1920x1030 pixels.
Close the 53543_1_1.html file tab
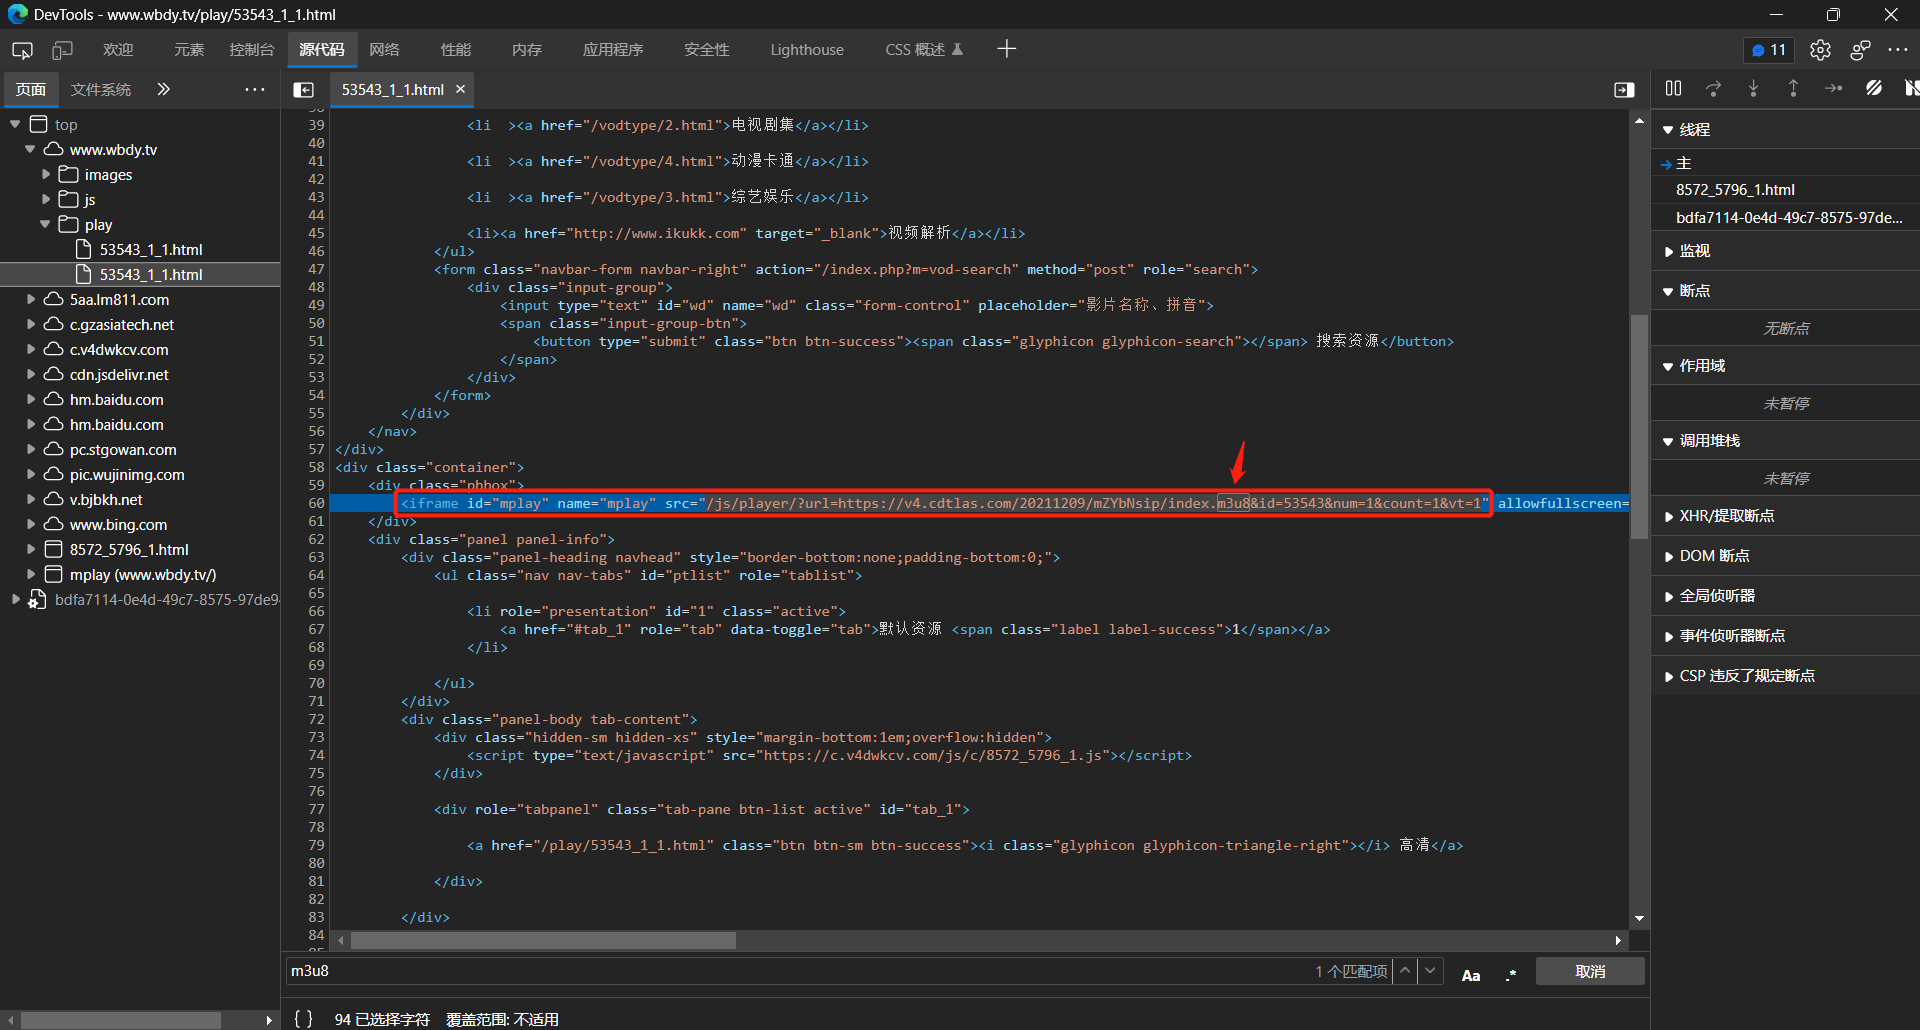(461, 89)
